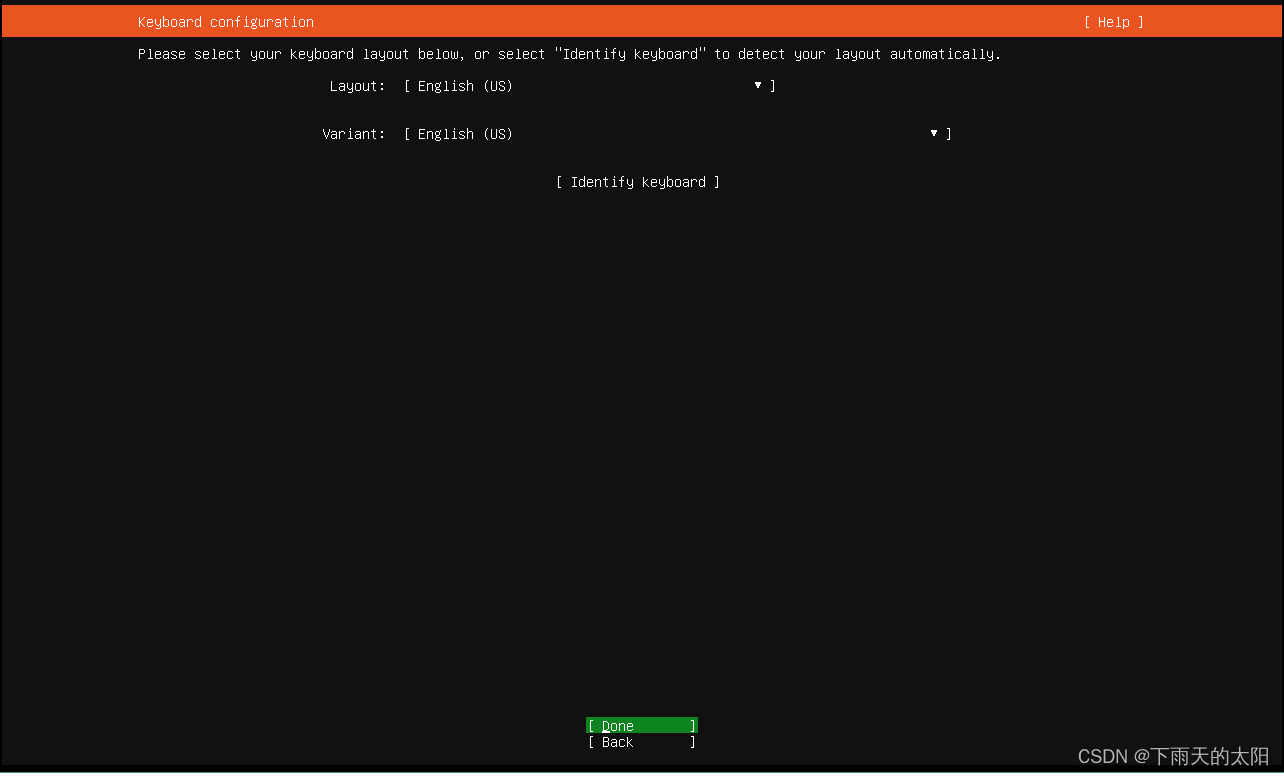Expand the Variant selection list

click(933, 133)
